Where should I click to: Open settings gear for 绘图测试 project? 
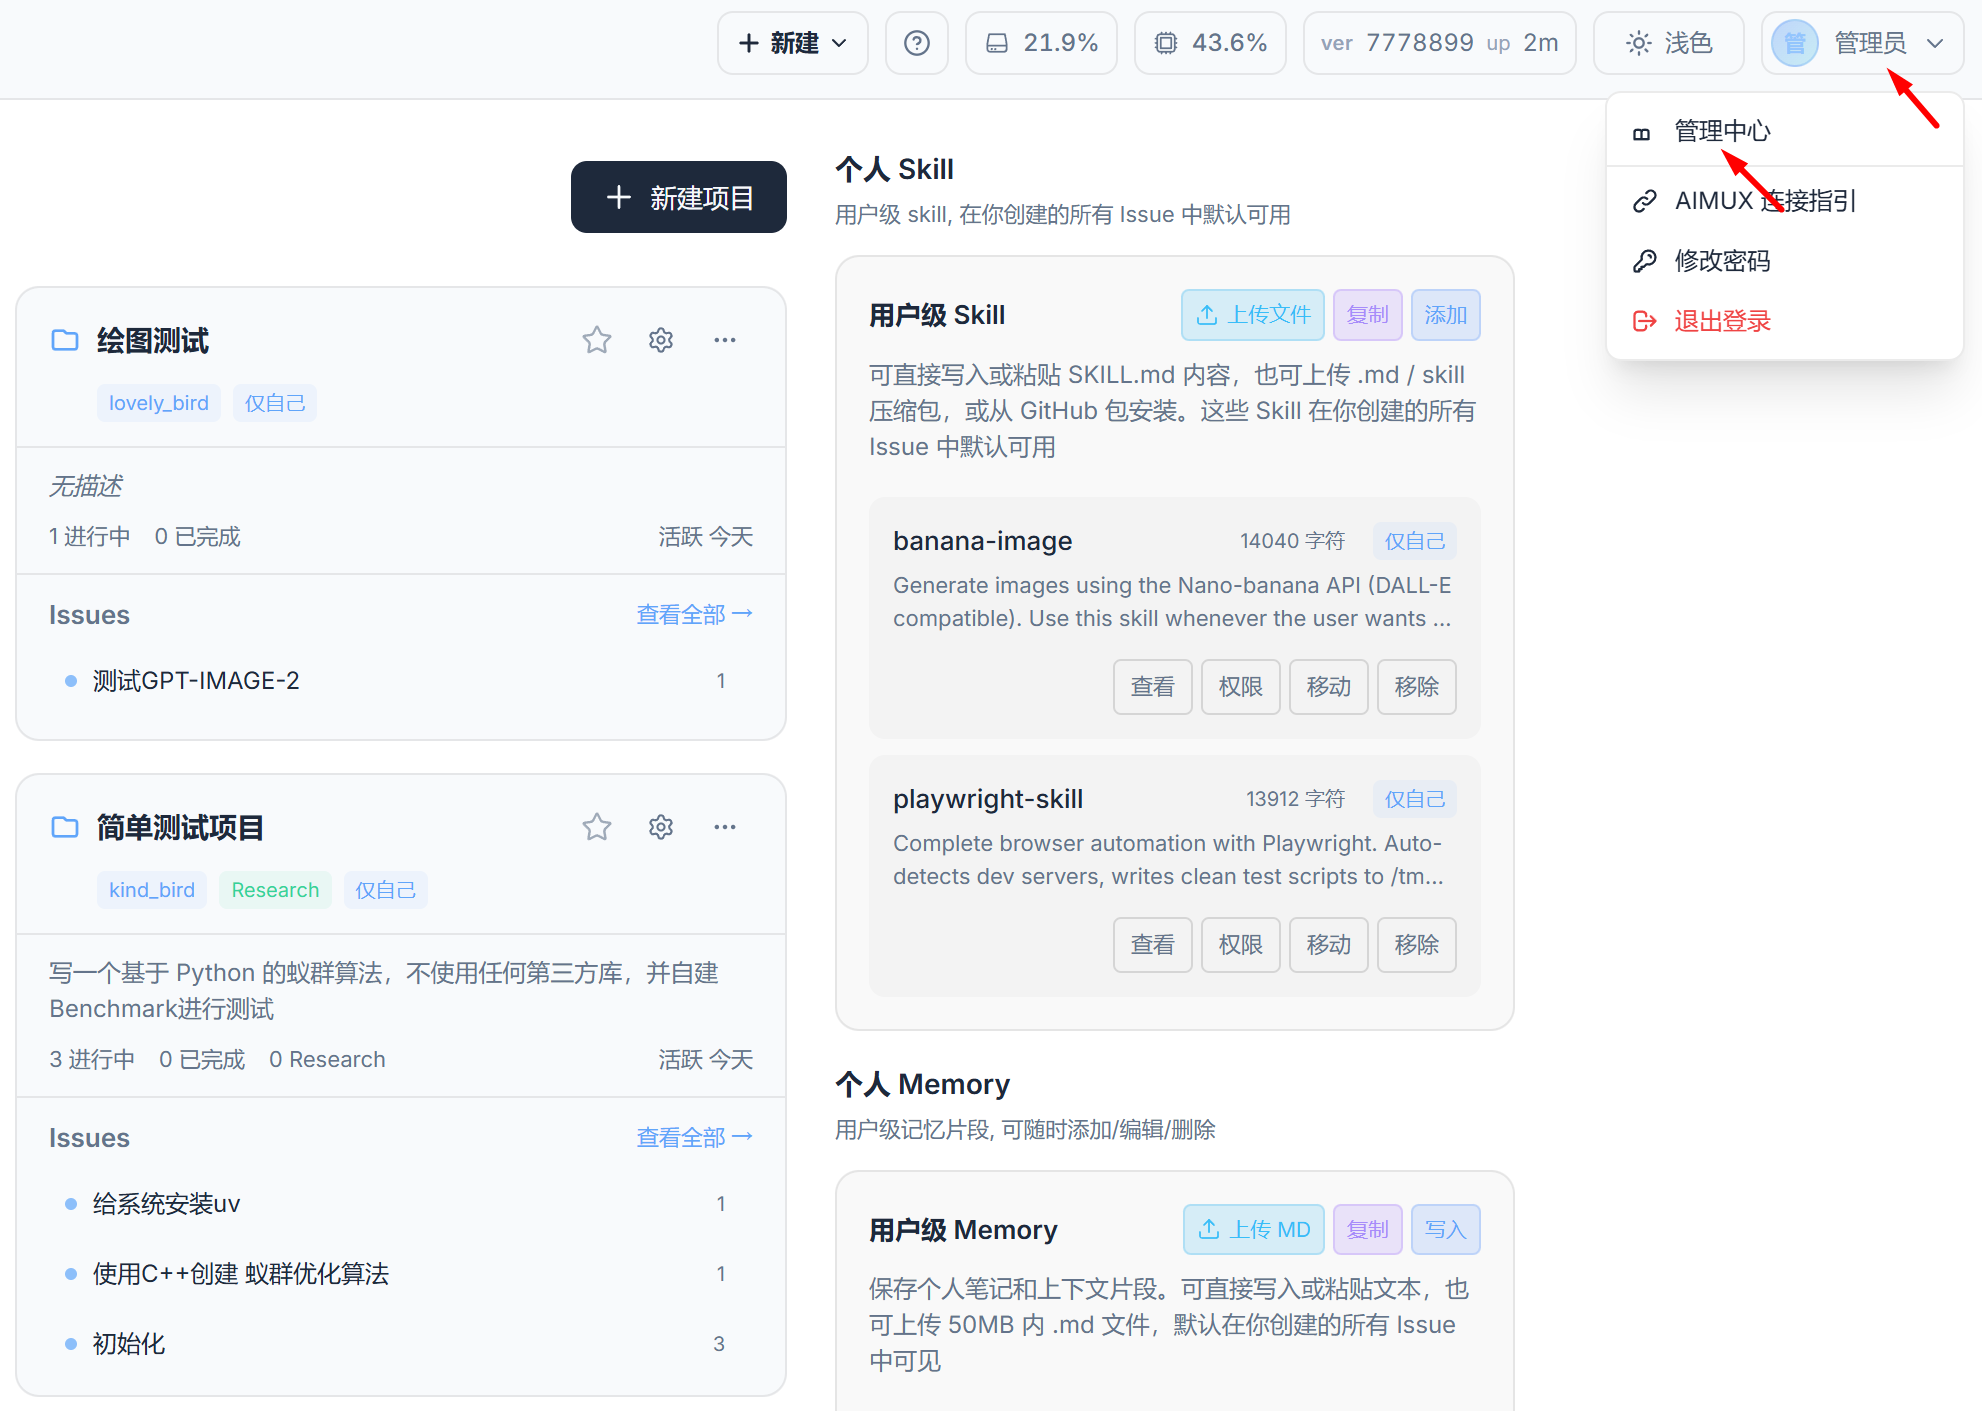click(661, 340)
